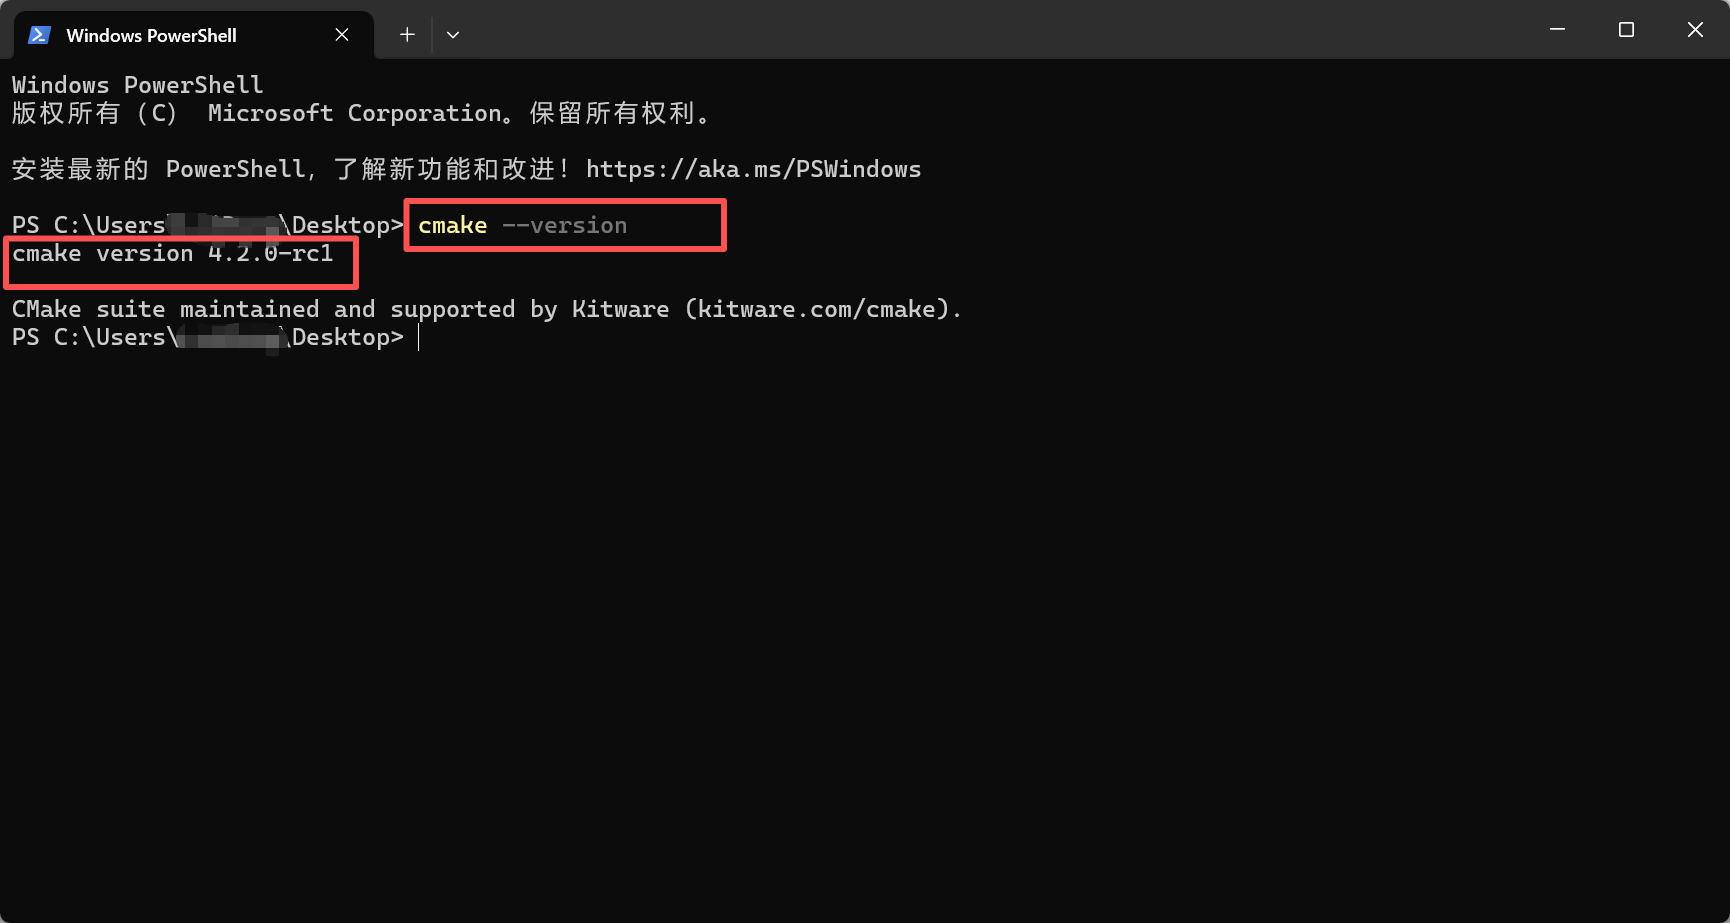The image size is (1730, 923).
Task: Click the kitware.com/cmake link text
Action: tap(815, 309)
